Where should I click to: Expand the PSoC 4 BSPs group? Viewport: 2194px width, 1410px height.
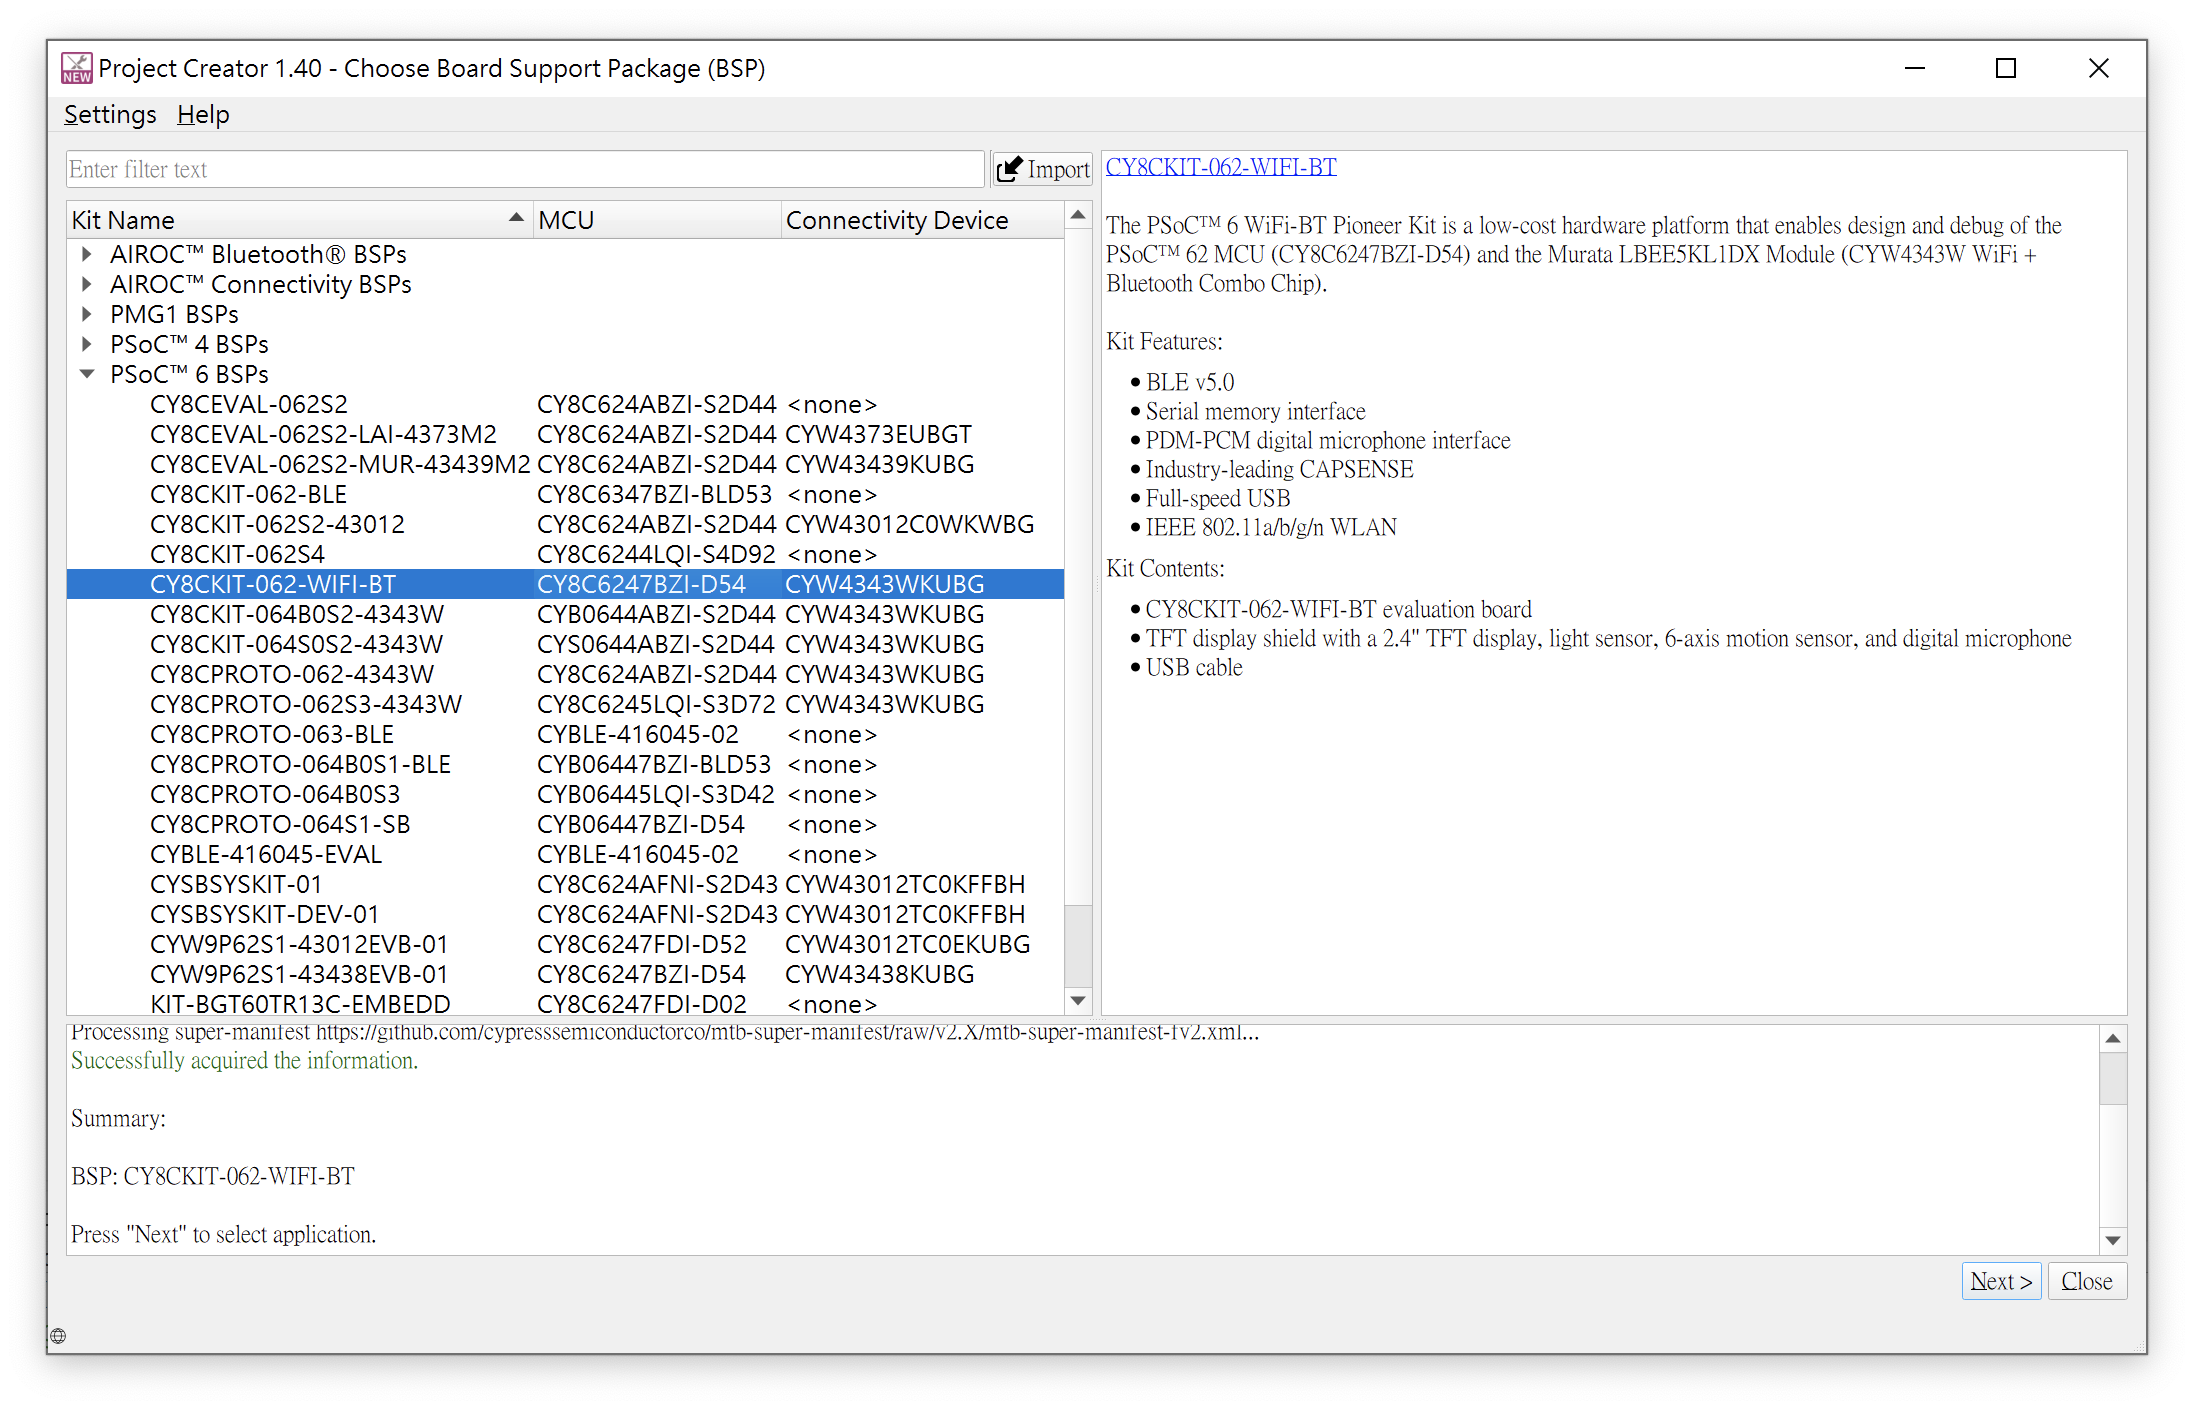click(87, 344)
